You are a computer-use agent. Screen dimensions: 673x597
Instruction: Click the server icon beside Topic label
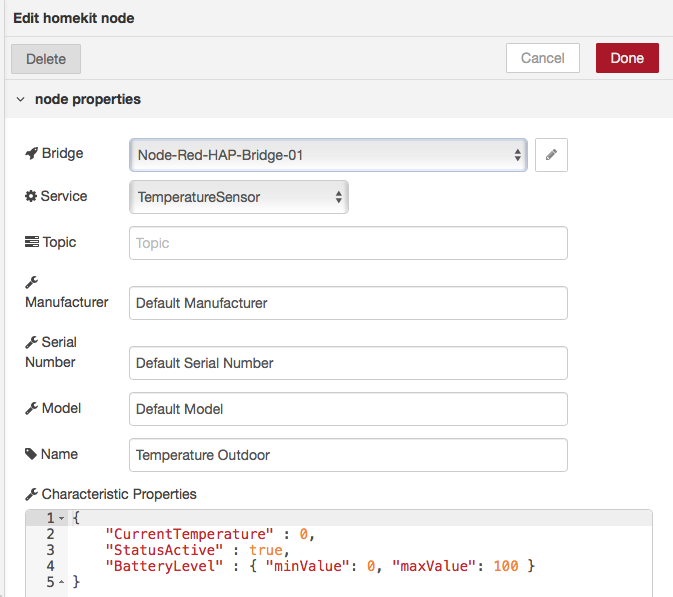pyautogui.click(x=32, y=242)
